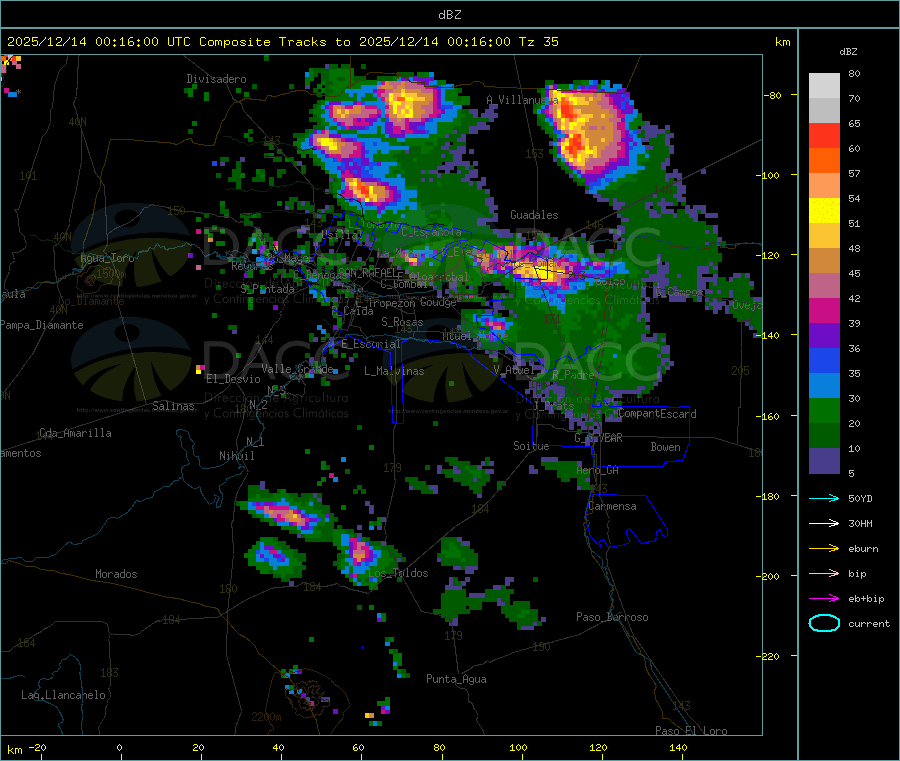Screen dimensions: 900x761
Task: Click the 'Valle_Grande' map label
Action: pyautogui.click(x=297, y=369)
